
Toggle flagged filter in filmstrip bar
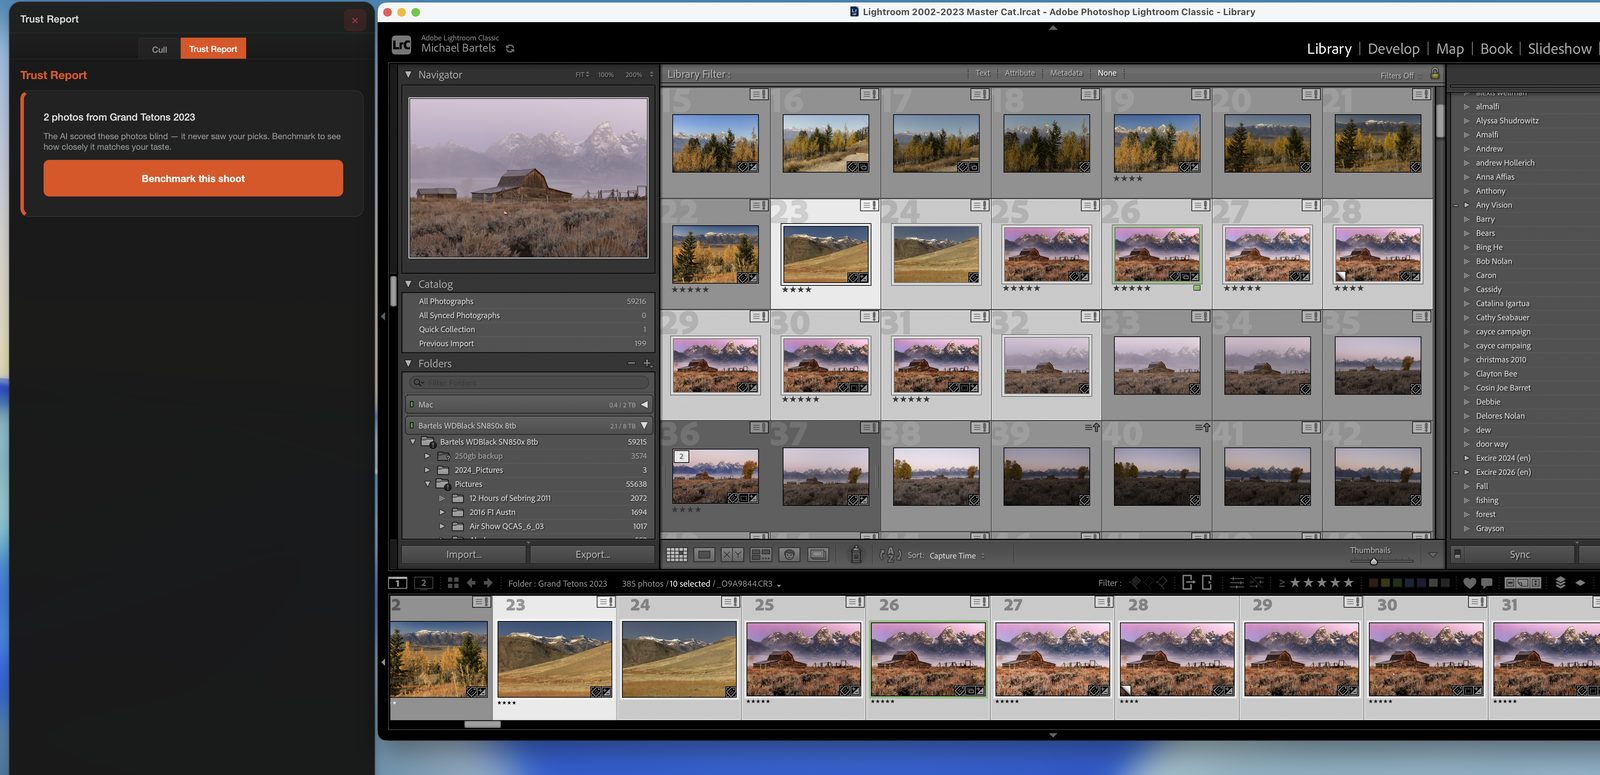point(1135,583)
